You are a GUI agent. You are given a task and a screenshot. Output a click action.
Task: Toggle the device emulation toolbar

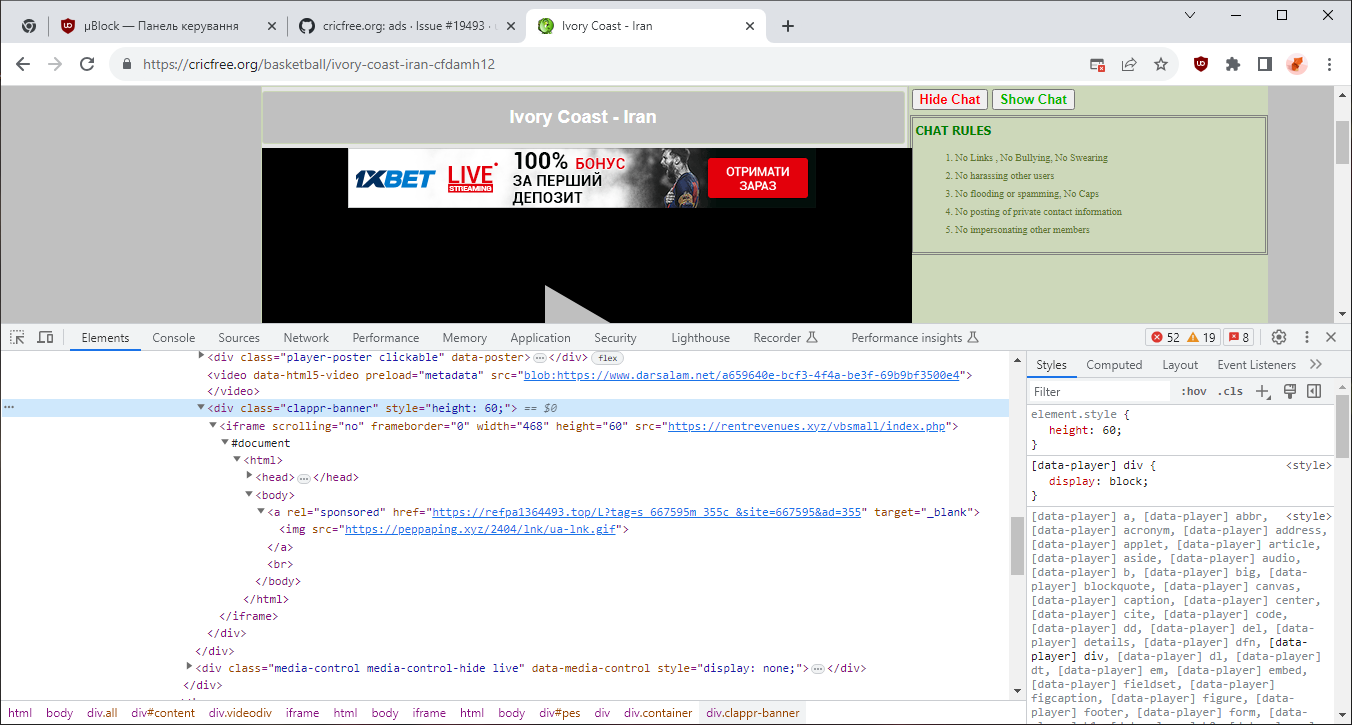44,337
